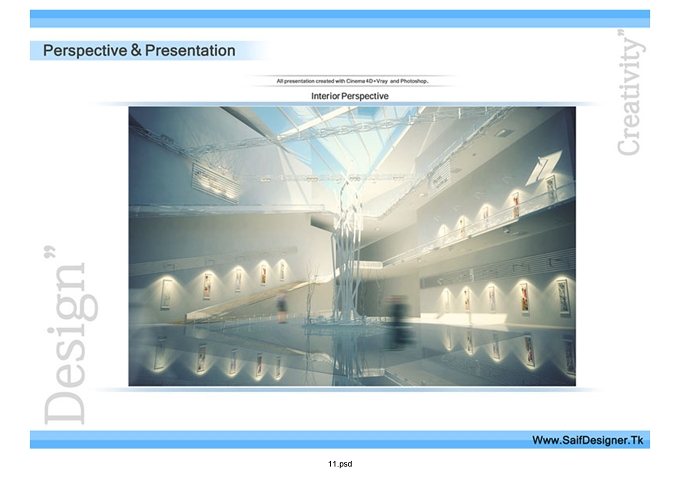680x481 pixels.
Task: Open the Www.SaifDesigner.Tk website link
Action: (x=588, y=440)
